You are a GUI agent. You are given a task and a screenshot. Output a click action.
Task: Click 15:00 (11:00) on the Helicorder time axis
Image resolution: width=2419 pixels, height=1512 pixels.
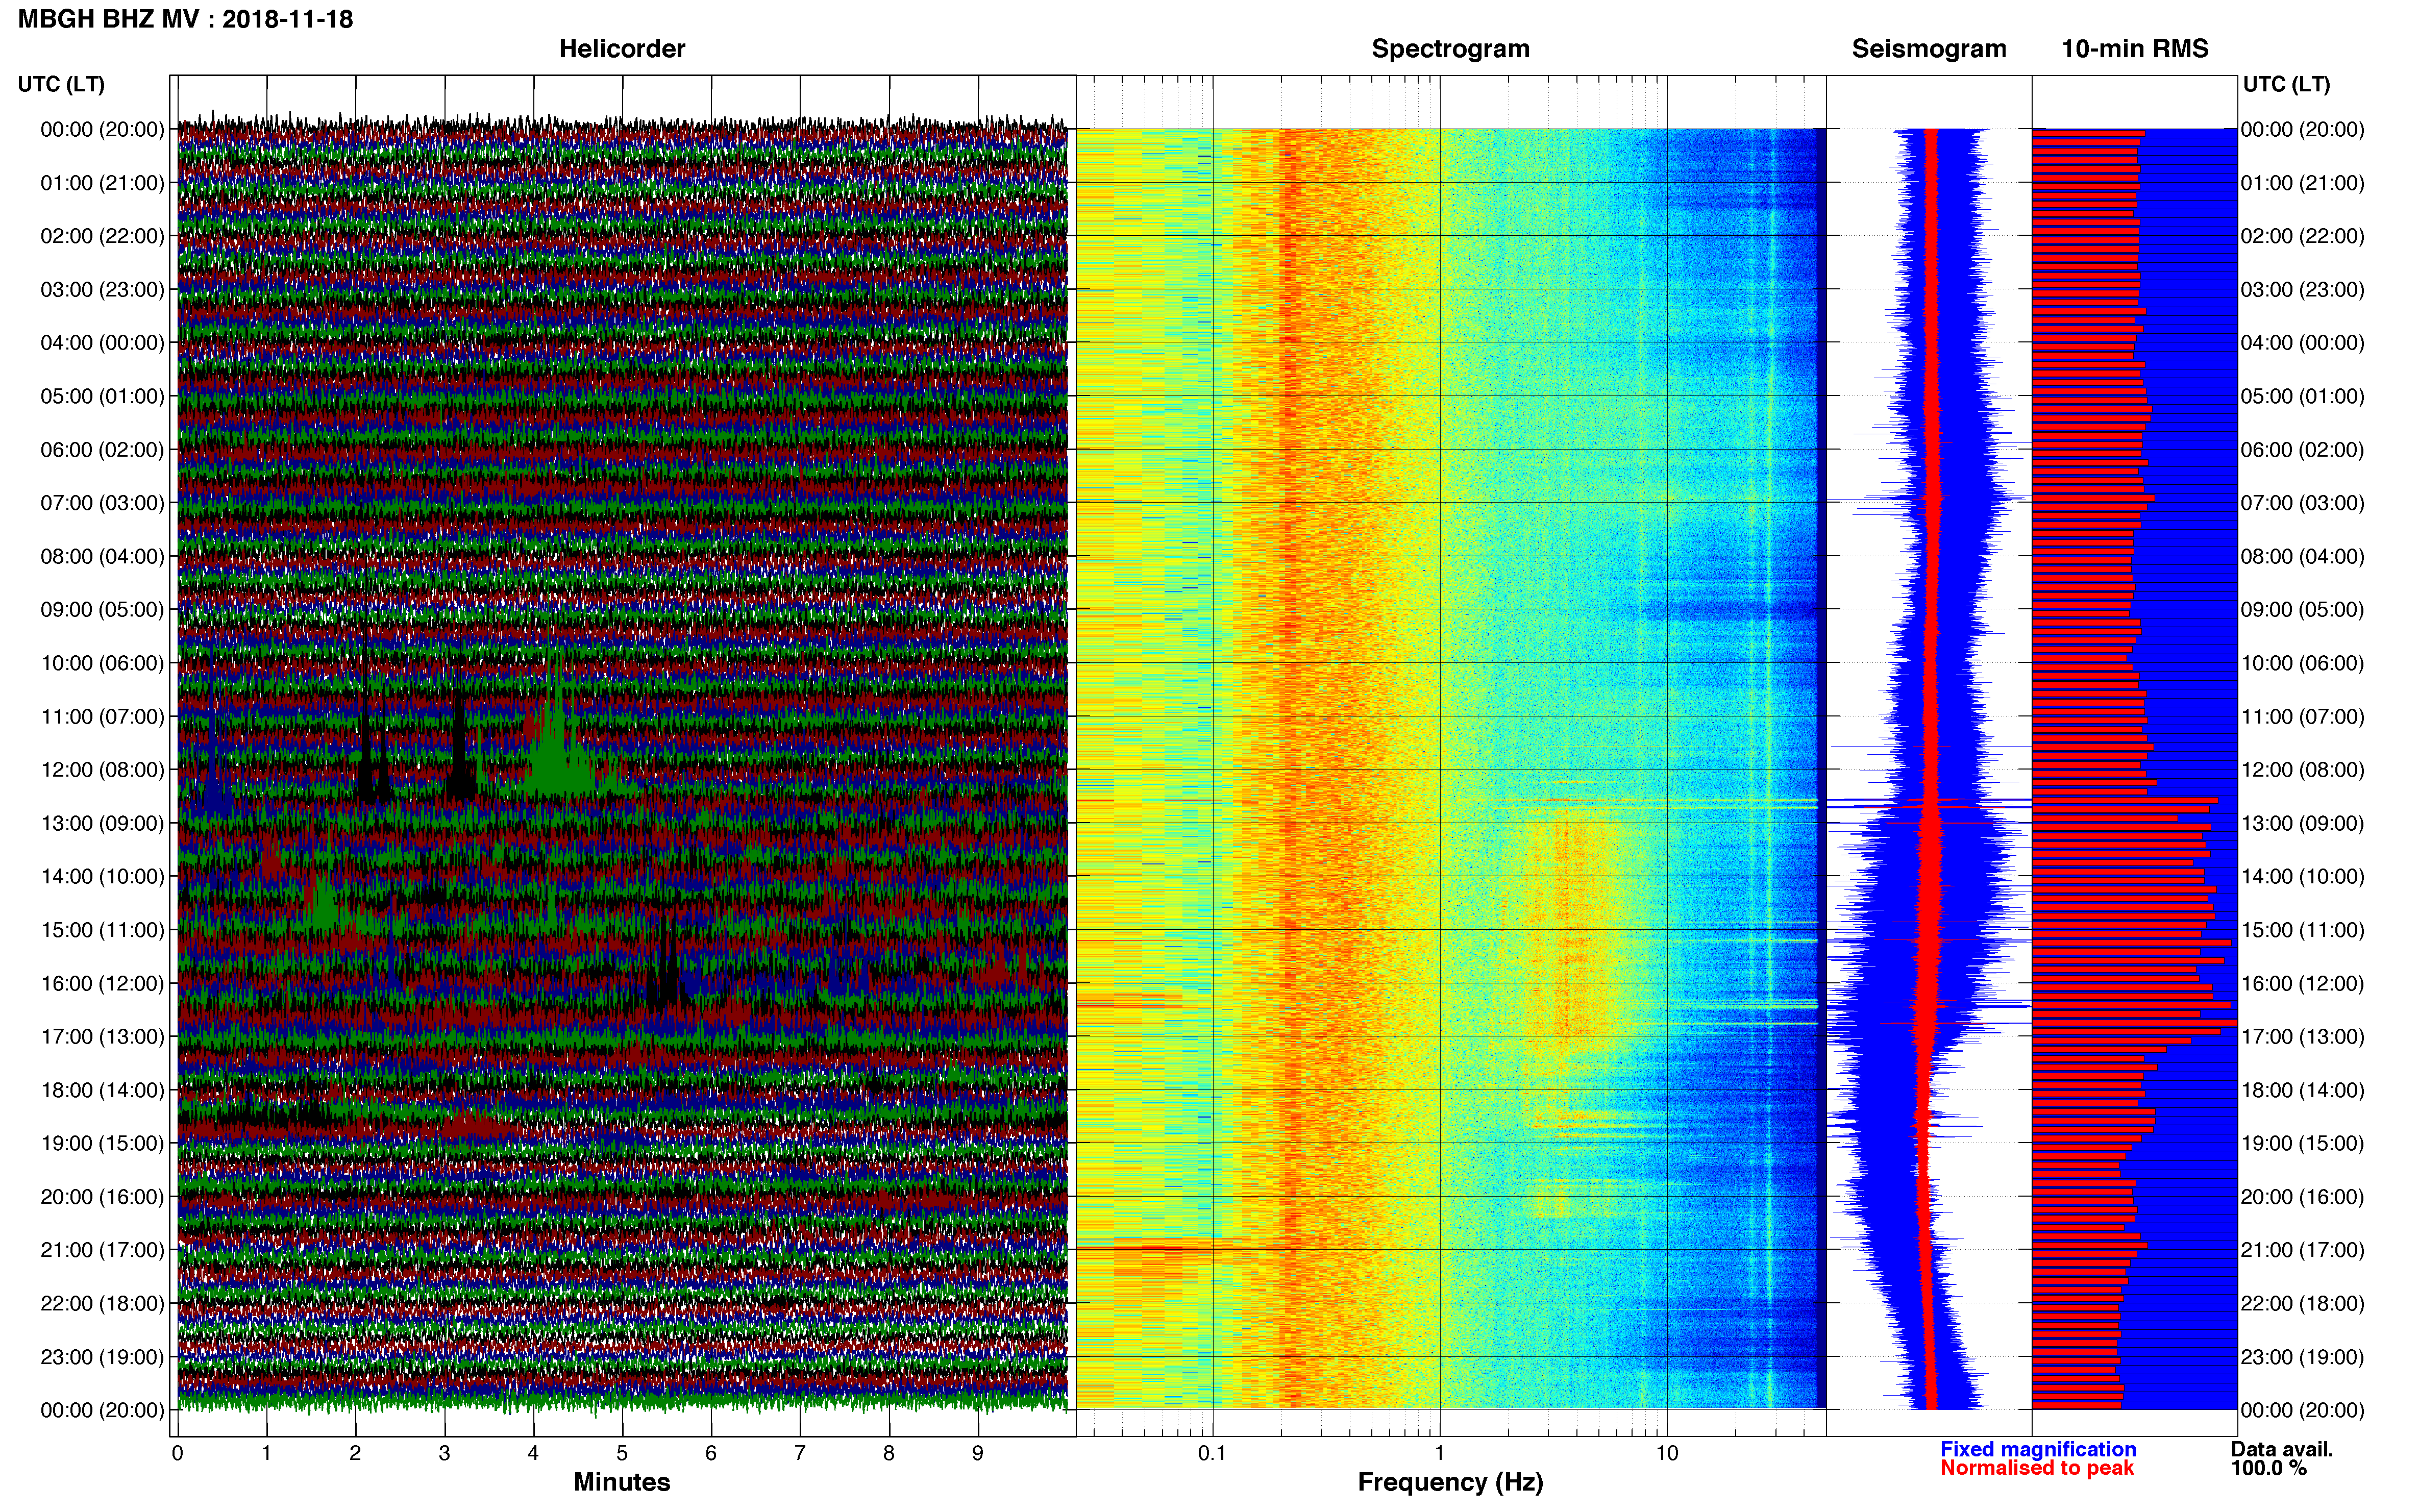102,930
